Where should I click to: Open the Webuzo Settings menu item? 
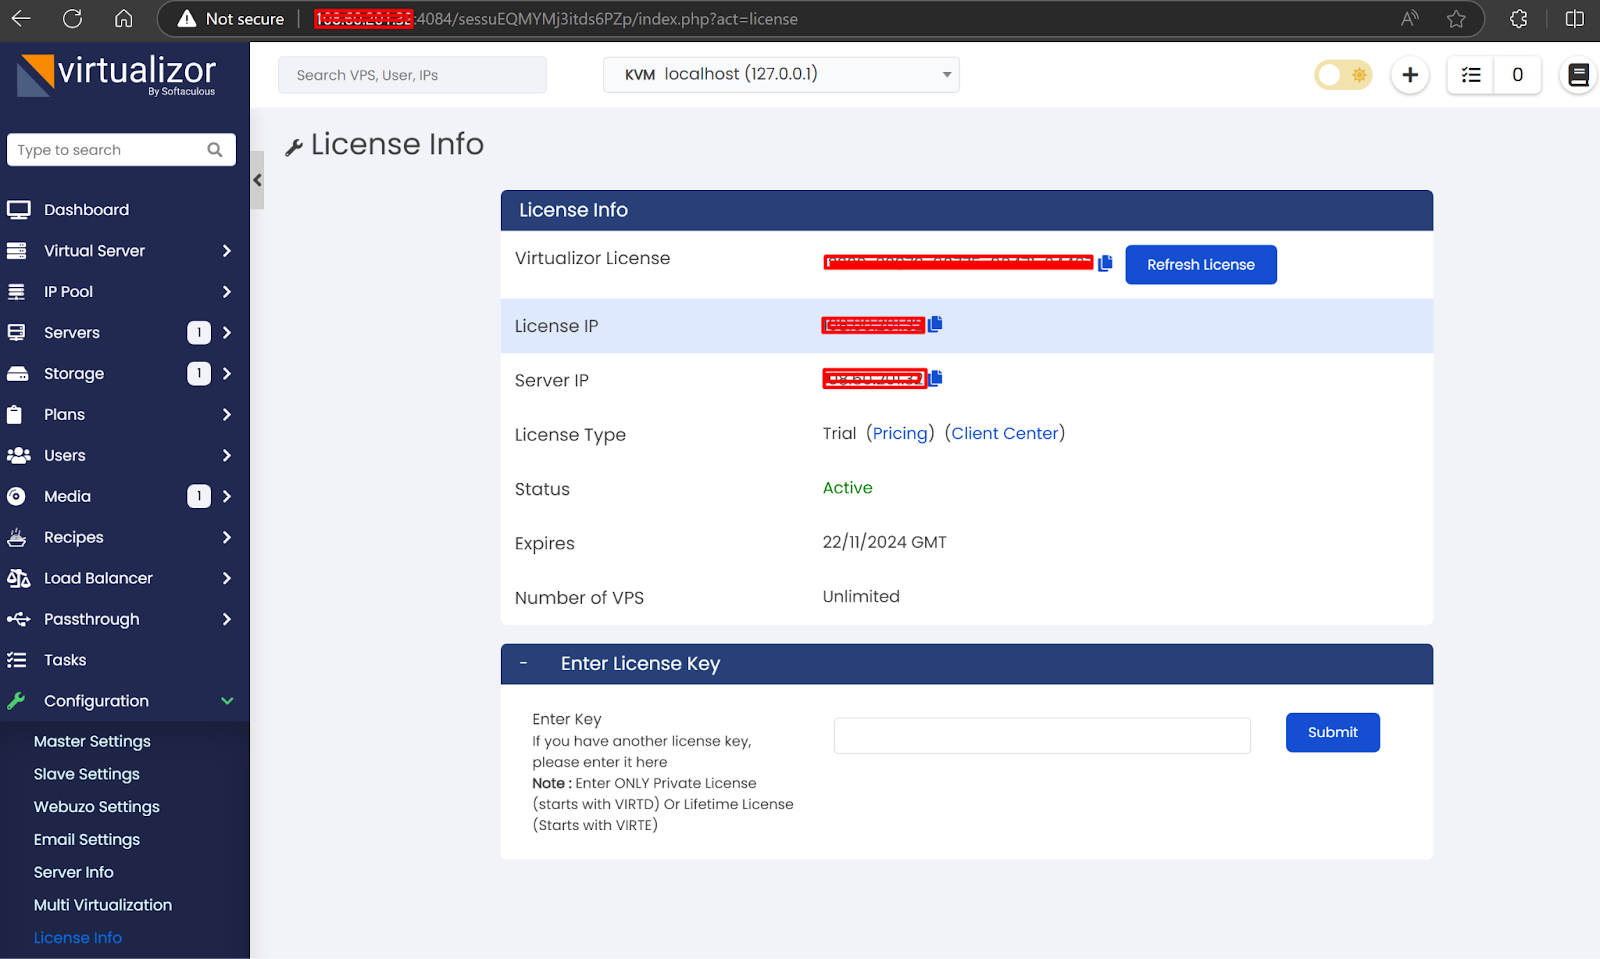[x=96, y=806]
